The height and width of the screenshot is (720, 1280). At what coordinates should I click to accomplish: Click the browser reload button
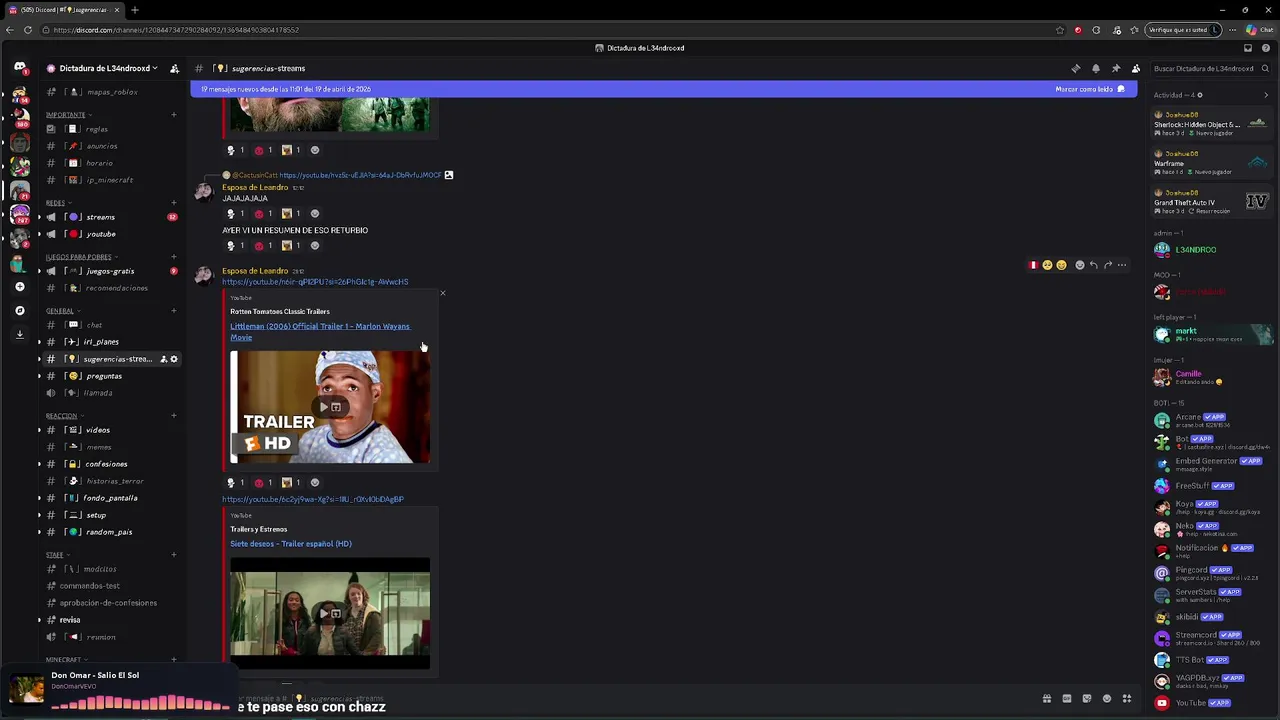pos(28,30)
